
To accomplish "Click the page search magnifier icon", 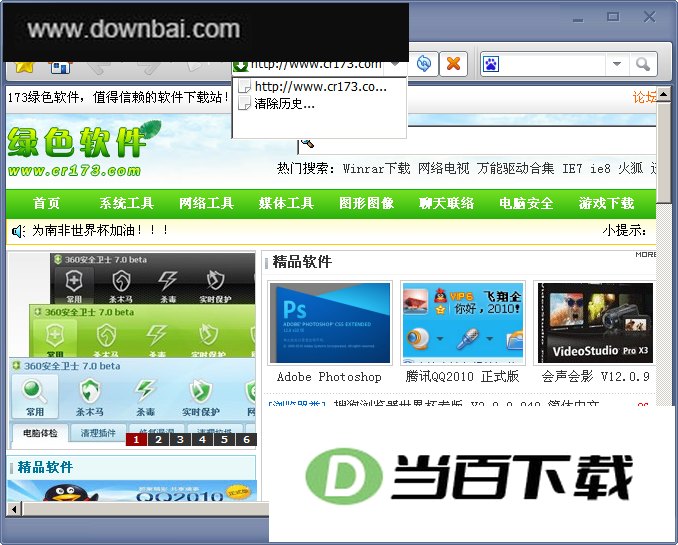I will [307, 143].
